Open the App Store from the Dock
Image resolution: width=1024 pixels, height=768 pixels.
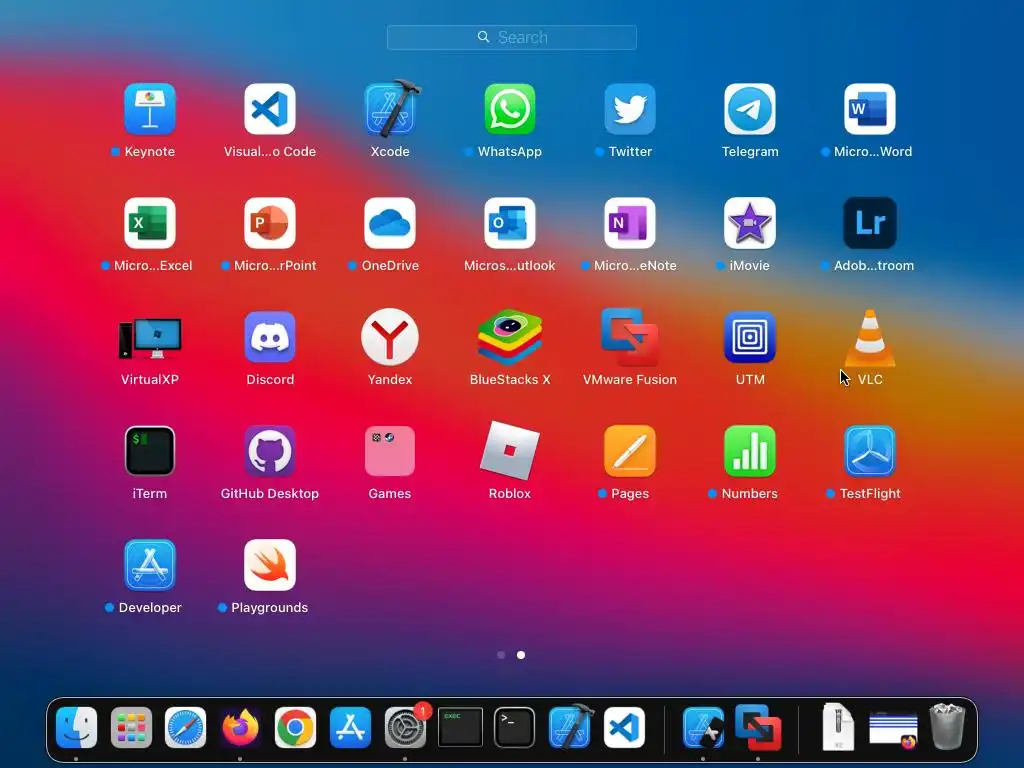click(350, 727)
